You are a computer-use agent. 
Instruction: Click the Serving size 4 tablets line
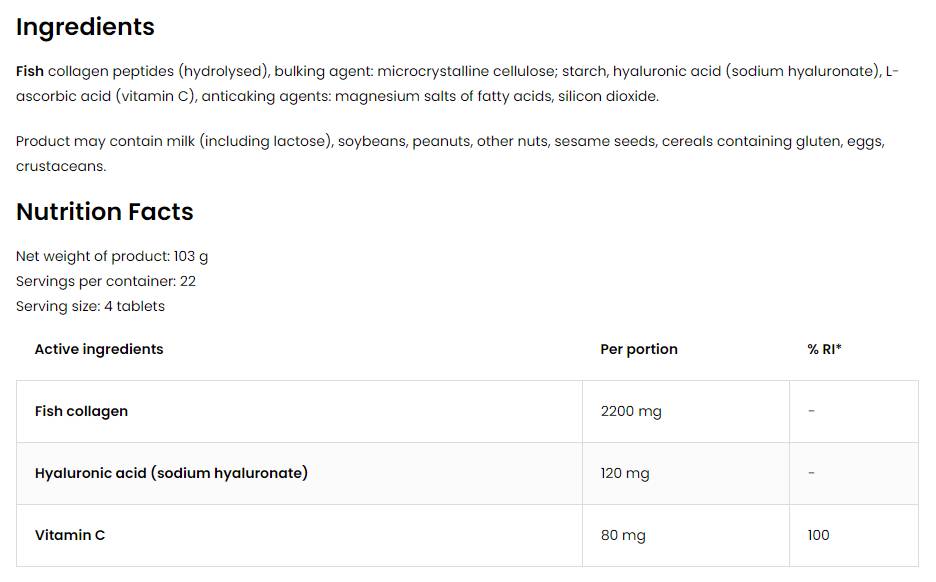click(90, 306)
